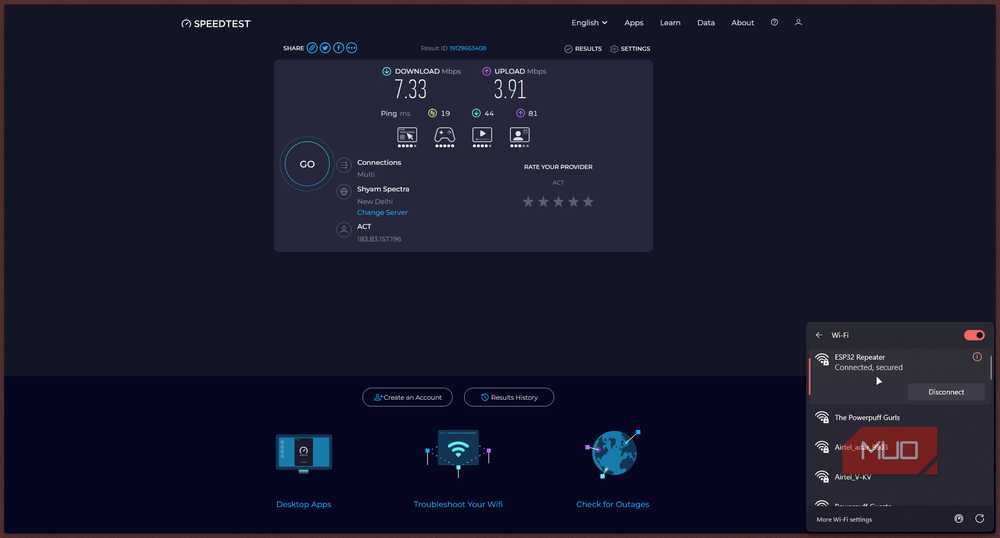Open the Results tab

583,48
